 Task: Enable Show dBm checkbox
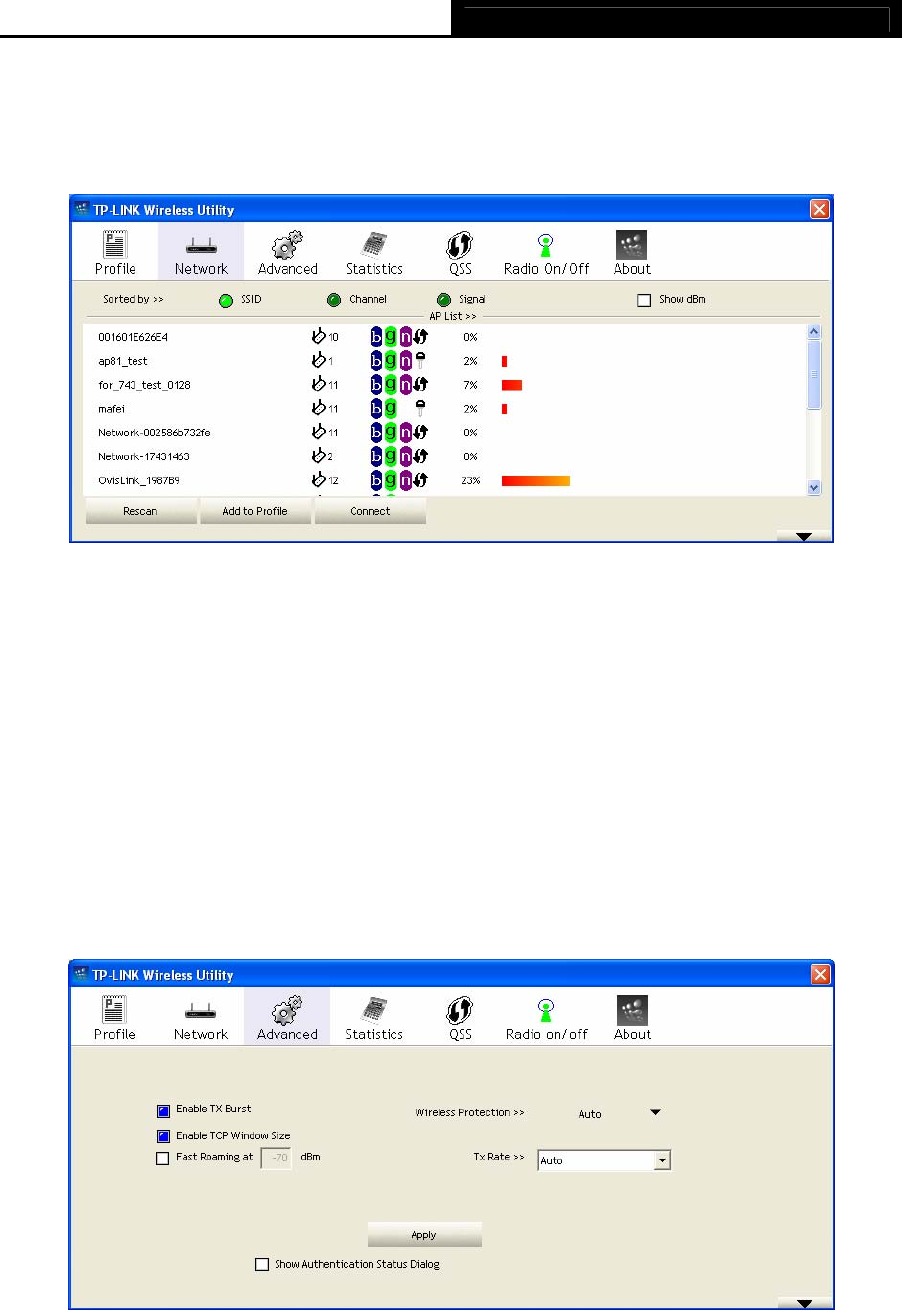point(644,300)
